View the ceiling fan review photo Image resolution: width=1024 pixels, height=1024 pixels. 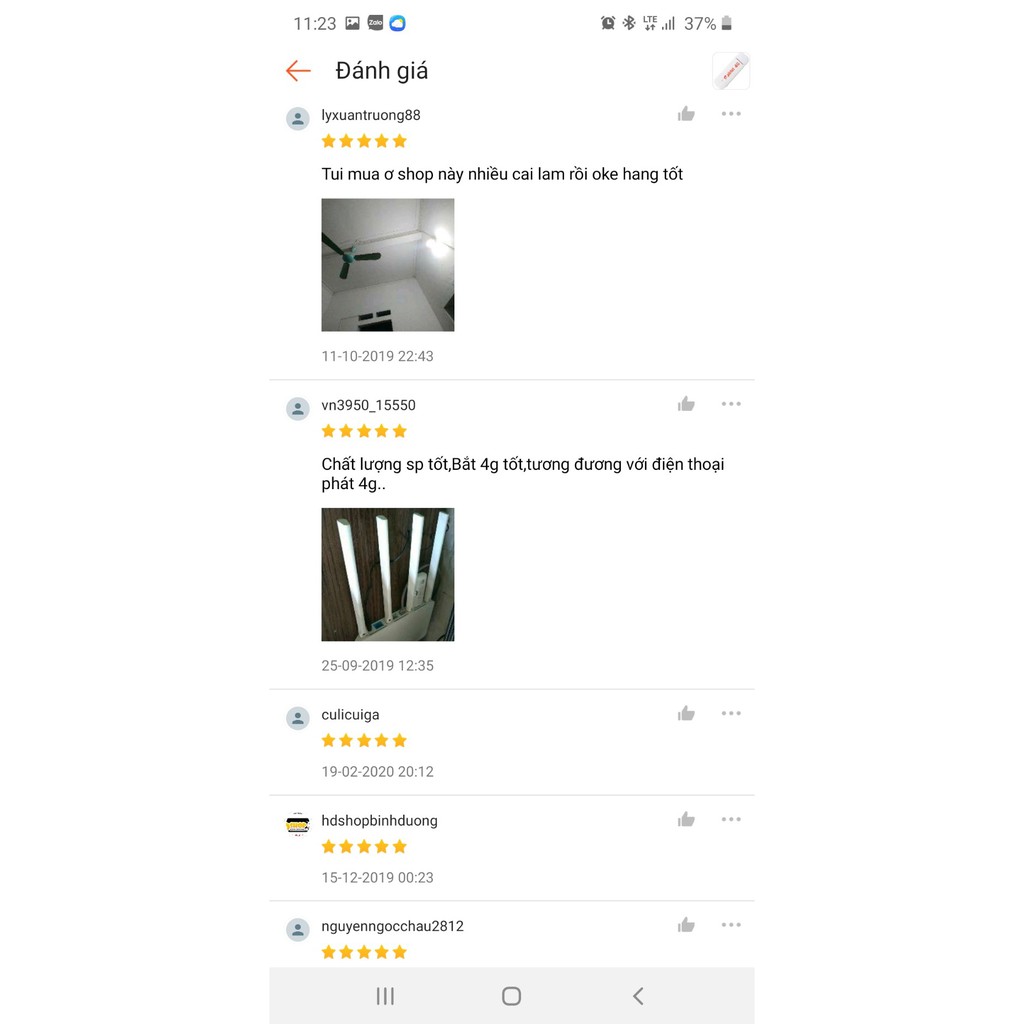388,265
